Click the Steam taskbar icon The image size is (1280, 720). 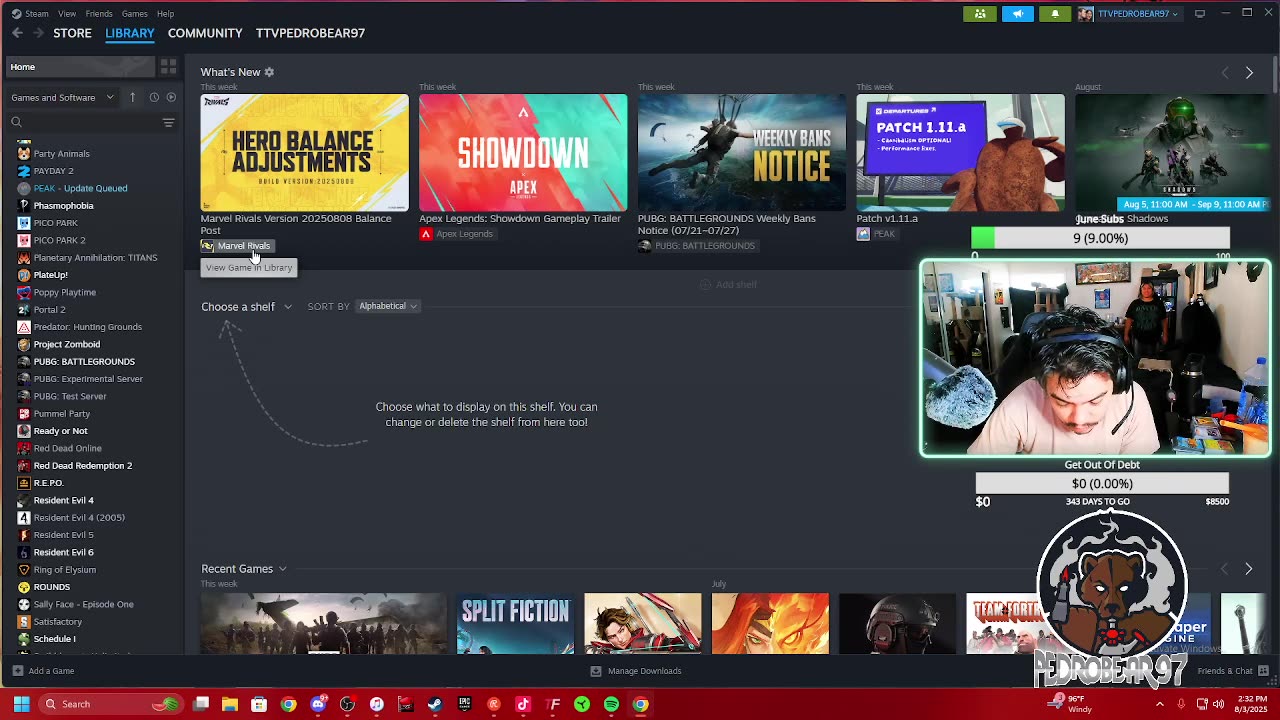pos(435,704)
